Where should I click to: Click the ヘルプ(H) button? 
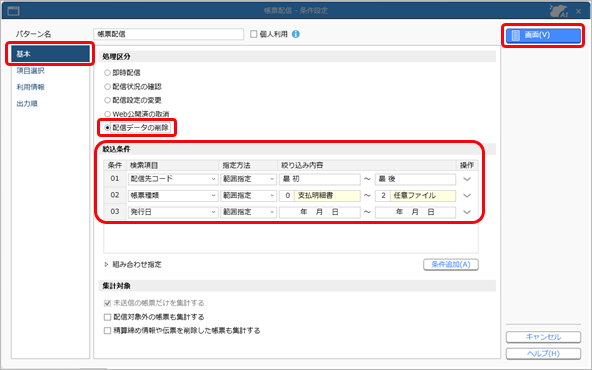[x=543, y=354]
